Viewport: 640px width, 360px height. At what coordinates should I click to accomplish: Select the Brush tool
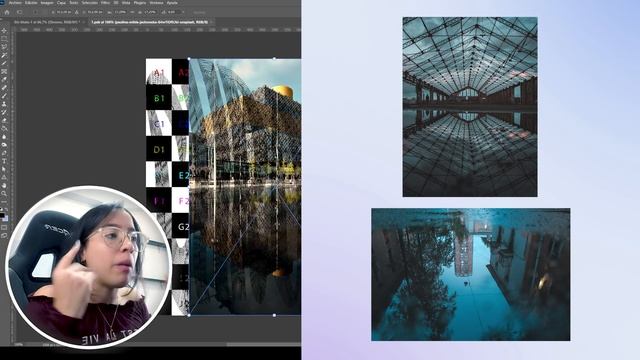(x=4, y=96)
